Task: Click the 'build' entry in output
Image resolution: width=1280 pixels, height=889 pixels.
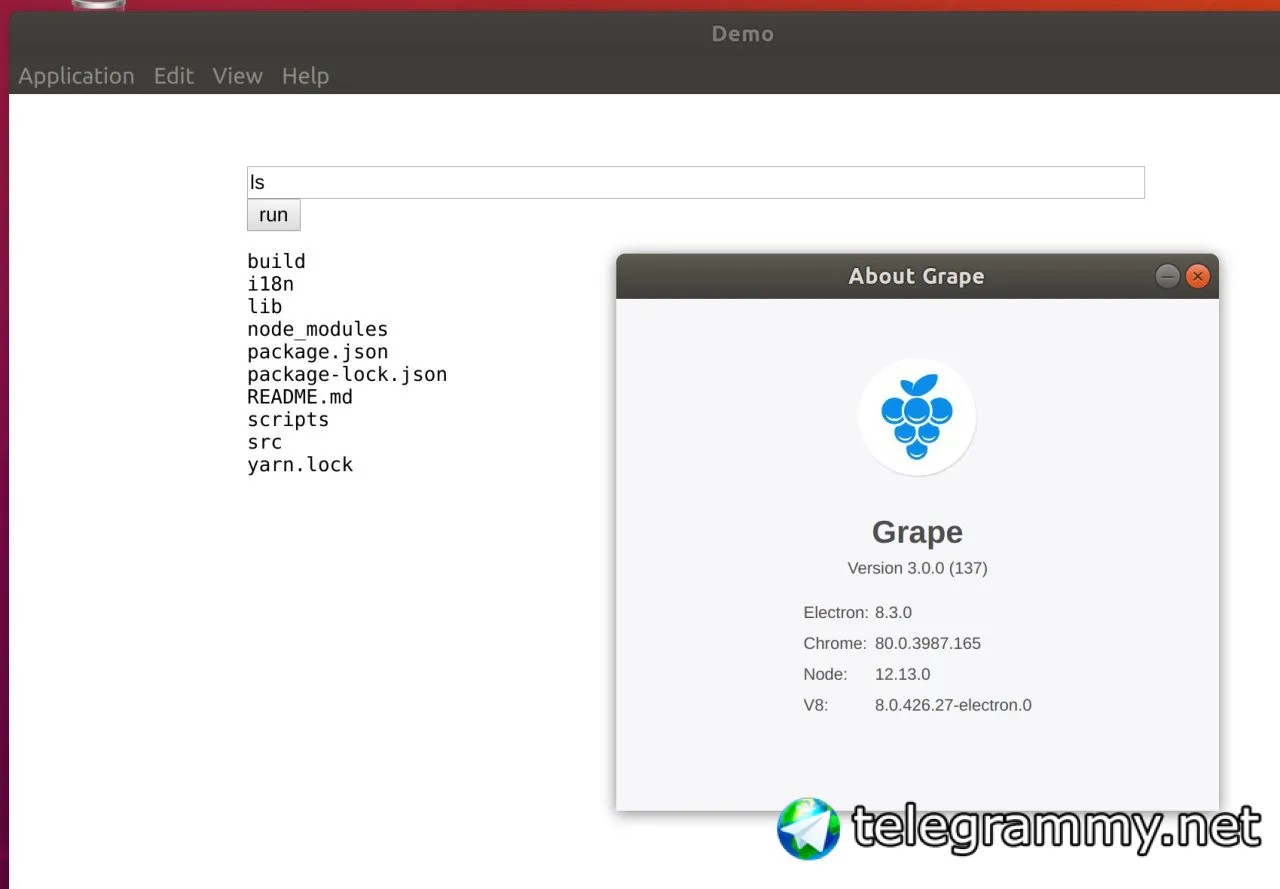Action: [276, 261]
